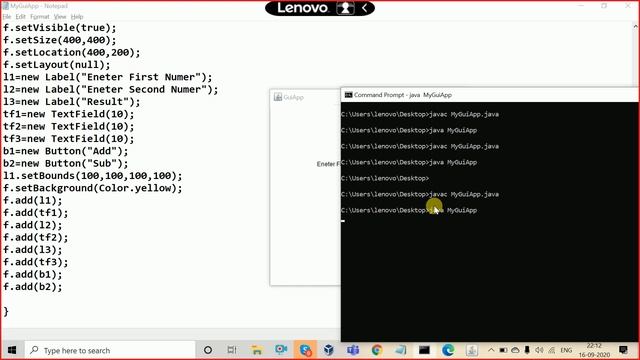Click line 'l3=new Label("Result");'
This screenshot has width=640, height=360.
tap(71, 102)
